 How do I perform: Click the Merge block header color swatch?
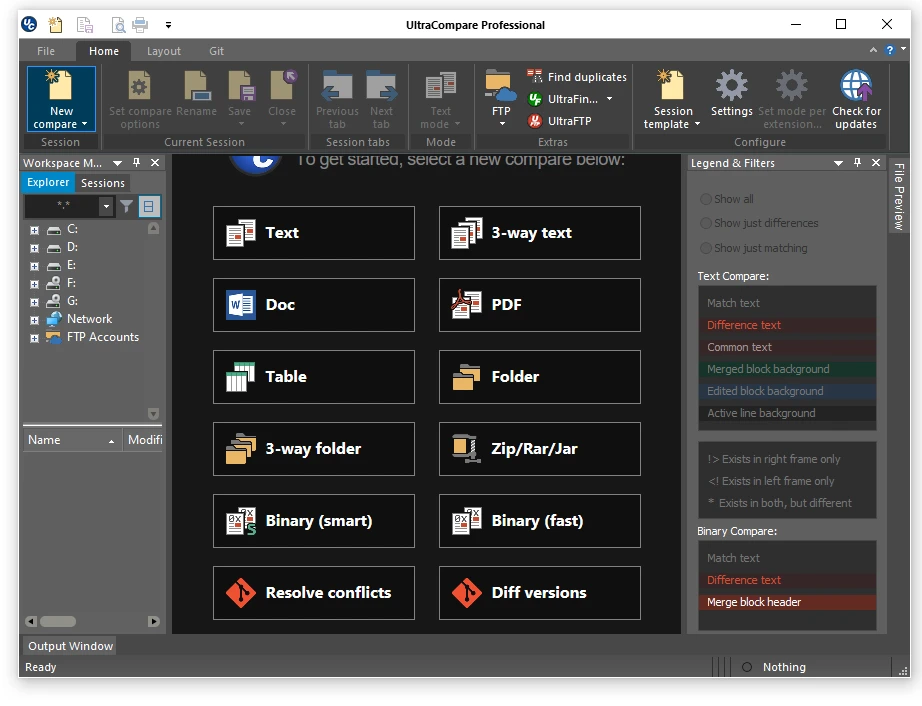point(787,602)
